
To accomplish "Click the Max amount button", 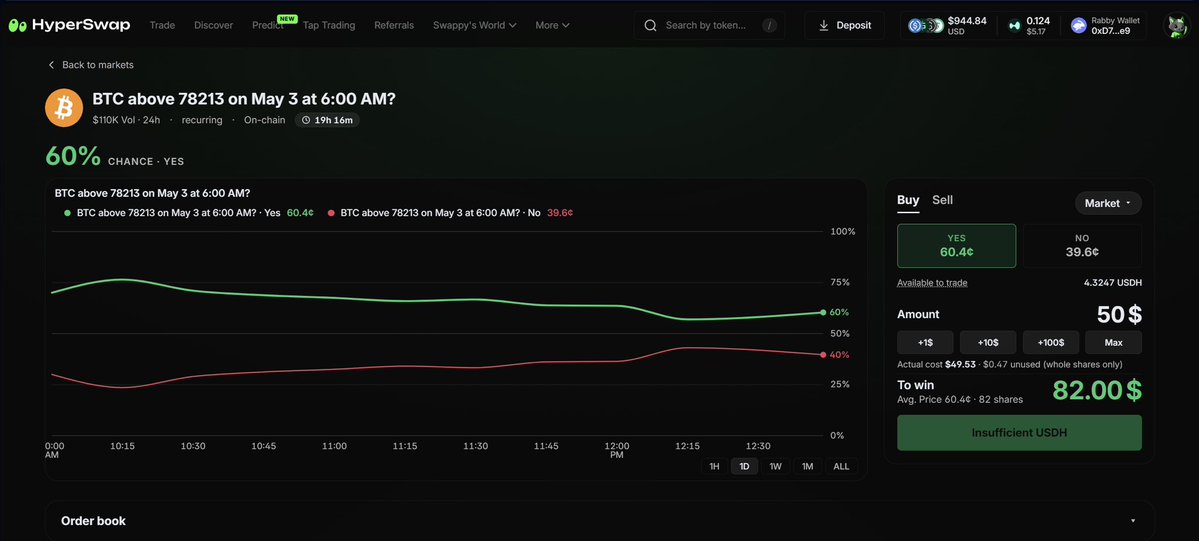I will pos(1113,342).
